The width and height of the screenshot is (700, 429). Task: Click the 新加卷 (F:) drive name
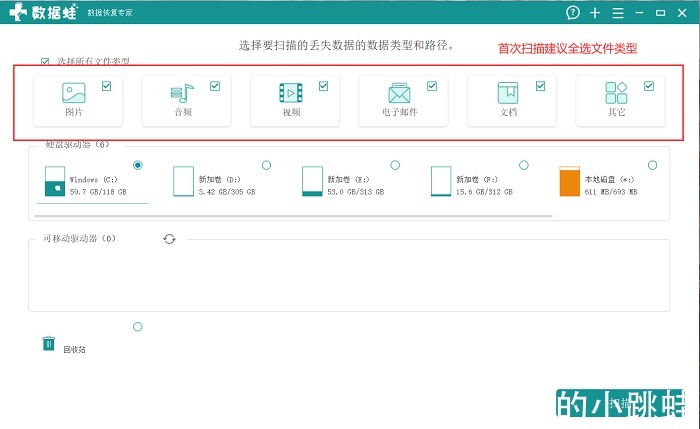pos(477,179)
